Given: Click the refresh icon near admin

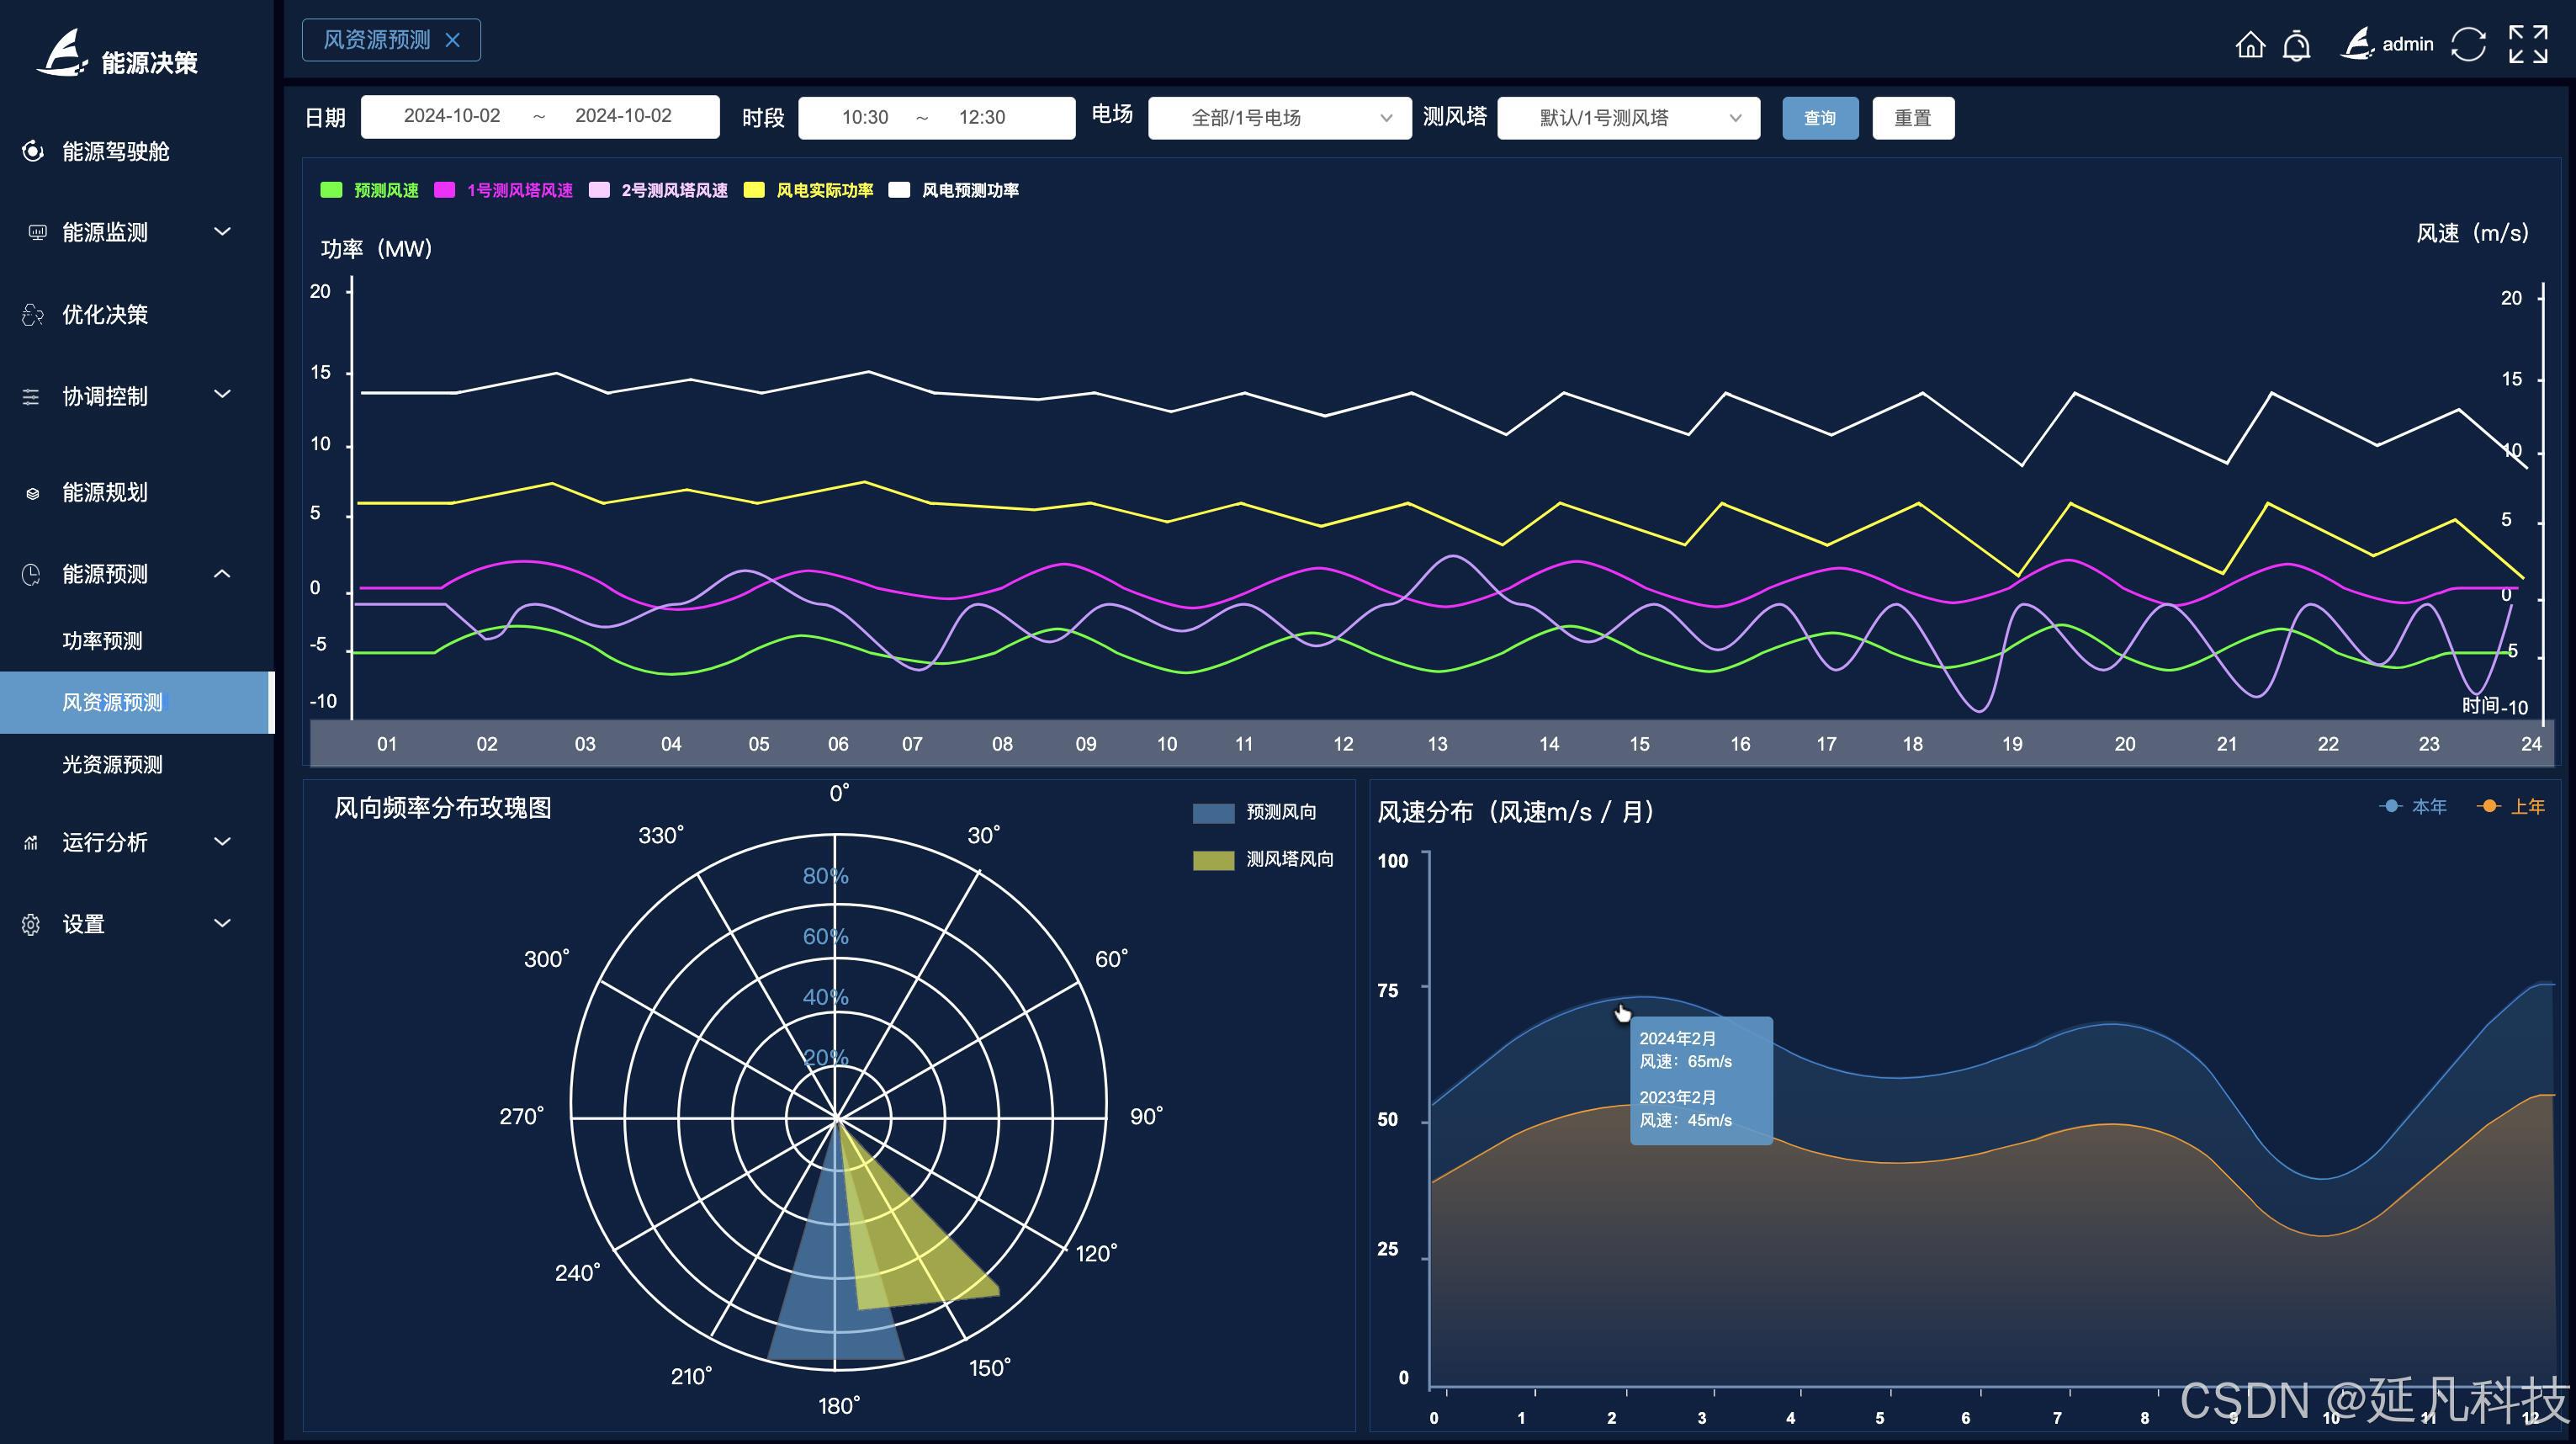Looking at the screenshot, I should [2468, 44].
